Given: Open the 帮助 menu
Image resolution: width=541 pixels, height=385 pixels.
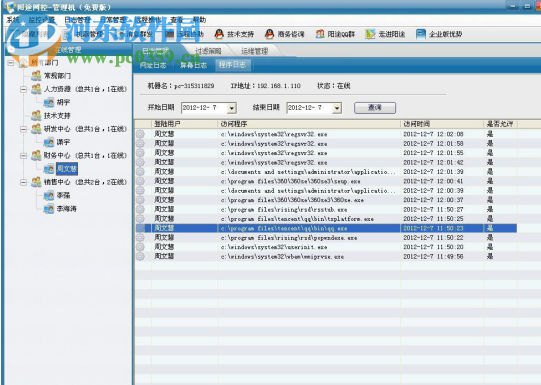Looking at the screenshot, I should (x=199, y=20).
